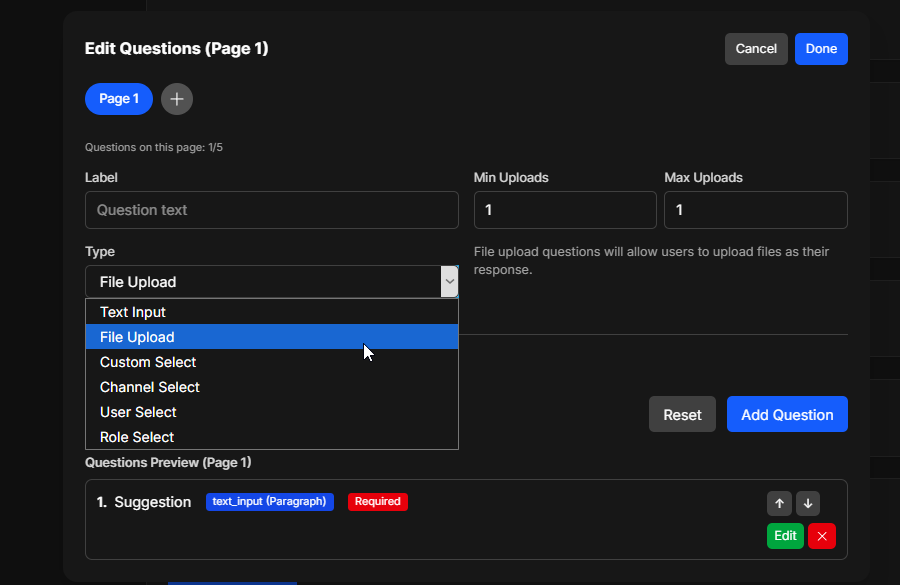The image size is (900, 585).
Task: Switch to the Page 1 tab
Action: click(x=119, y=99)
